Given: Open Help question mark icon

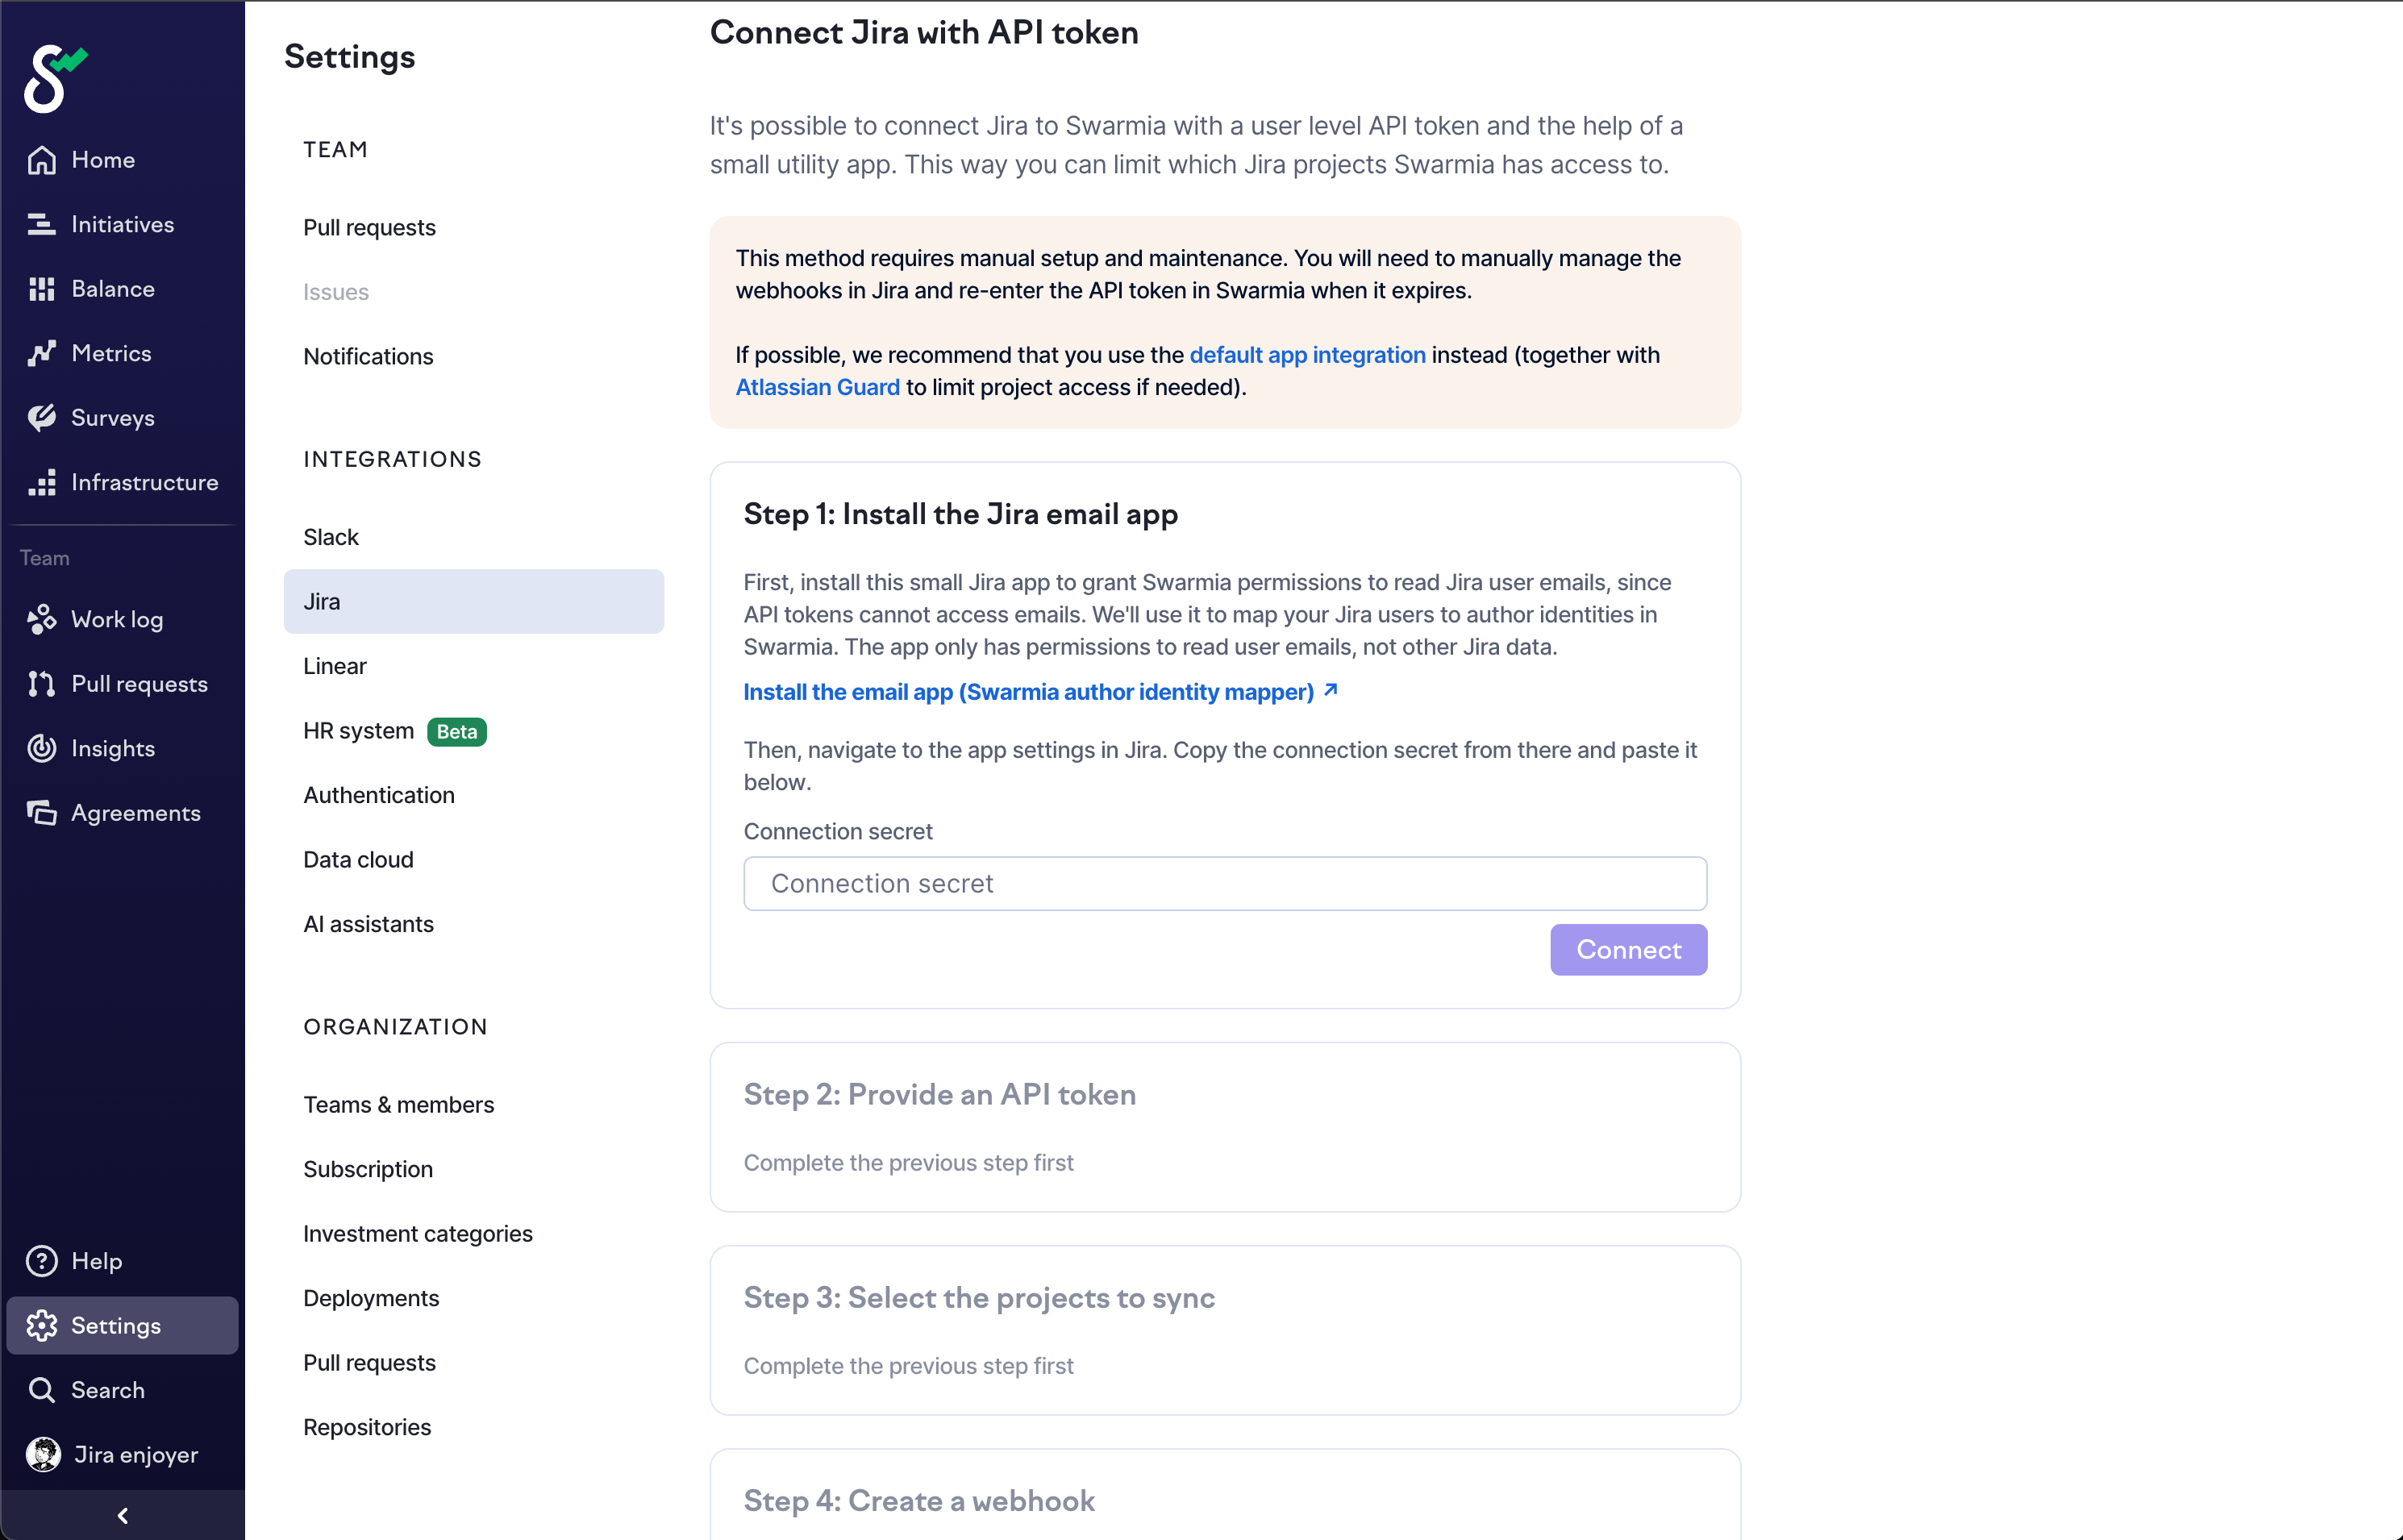Looking at the screenshot, I should (42, 1261).
